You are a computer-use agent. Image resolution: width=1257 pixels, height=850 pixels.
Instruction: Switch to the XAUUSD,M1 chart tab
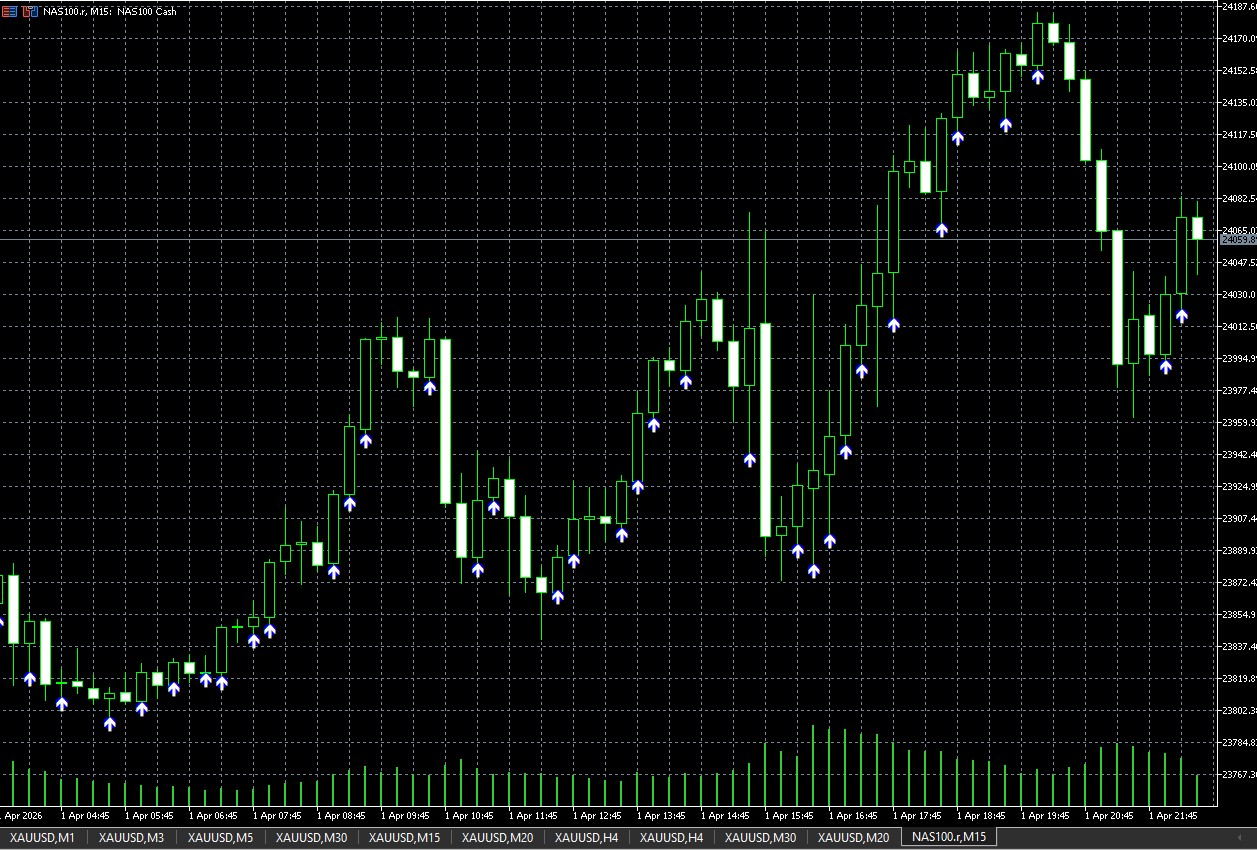(42, 837)
